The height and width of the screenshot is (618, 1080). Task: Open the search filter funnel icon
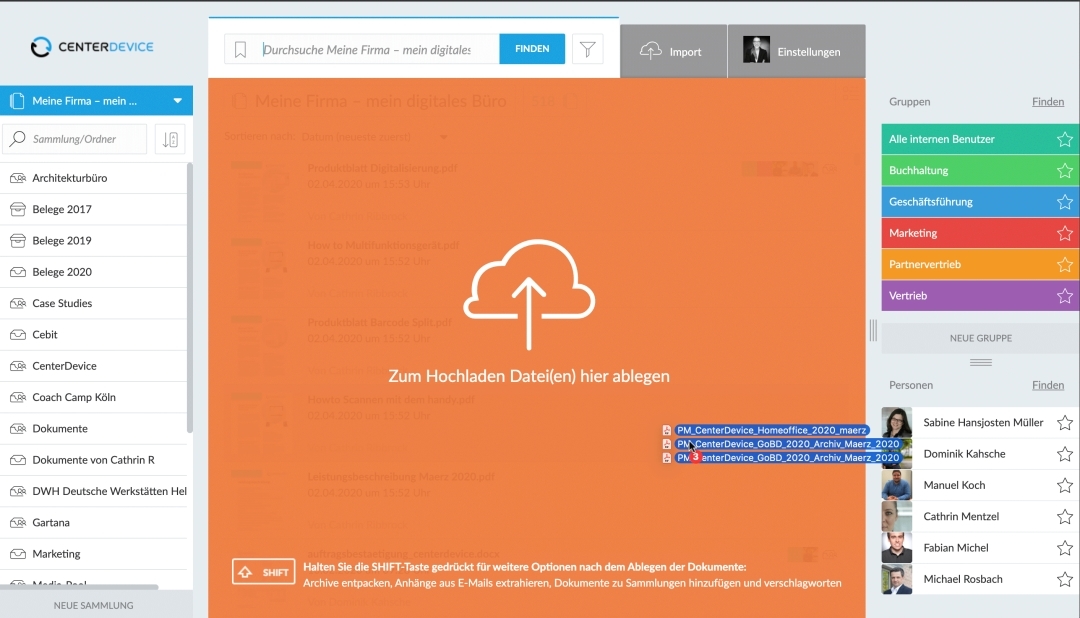click(588, 49)
